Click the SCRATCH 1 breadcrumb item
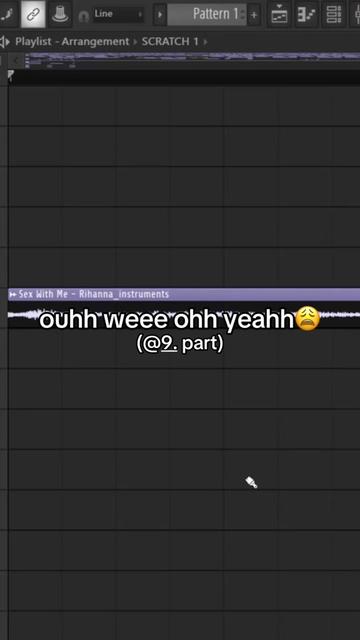 pyautogui.click(x=170, y=42)
